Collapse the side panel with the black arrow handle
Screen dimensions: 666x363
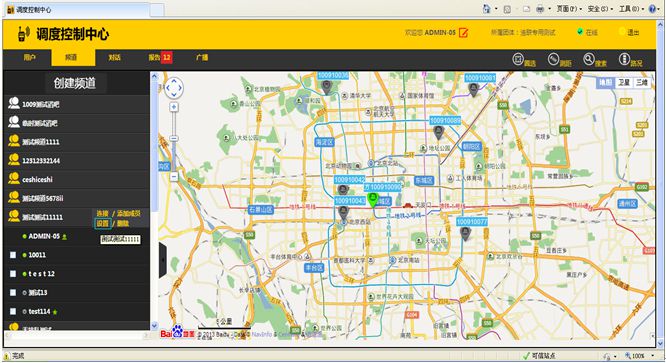click(163, 260)
